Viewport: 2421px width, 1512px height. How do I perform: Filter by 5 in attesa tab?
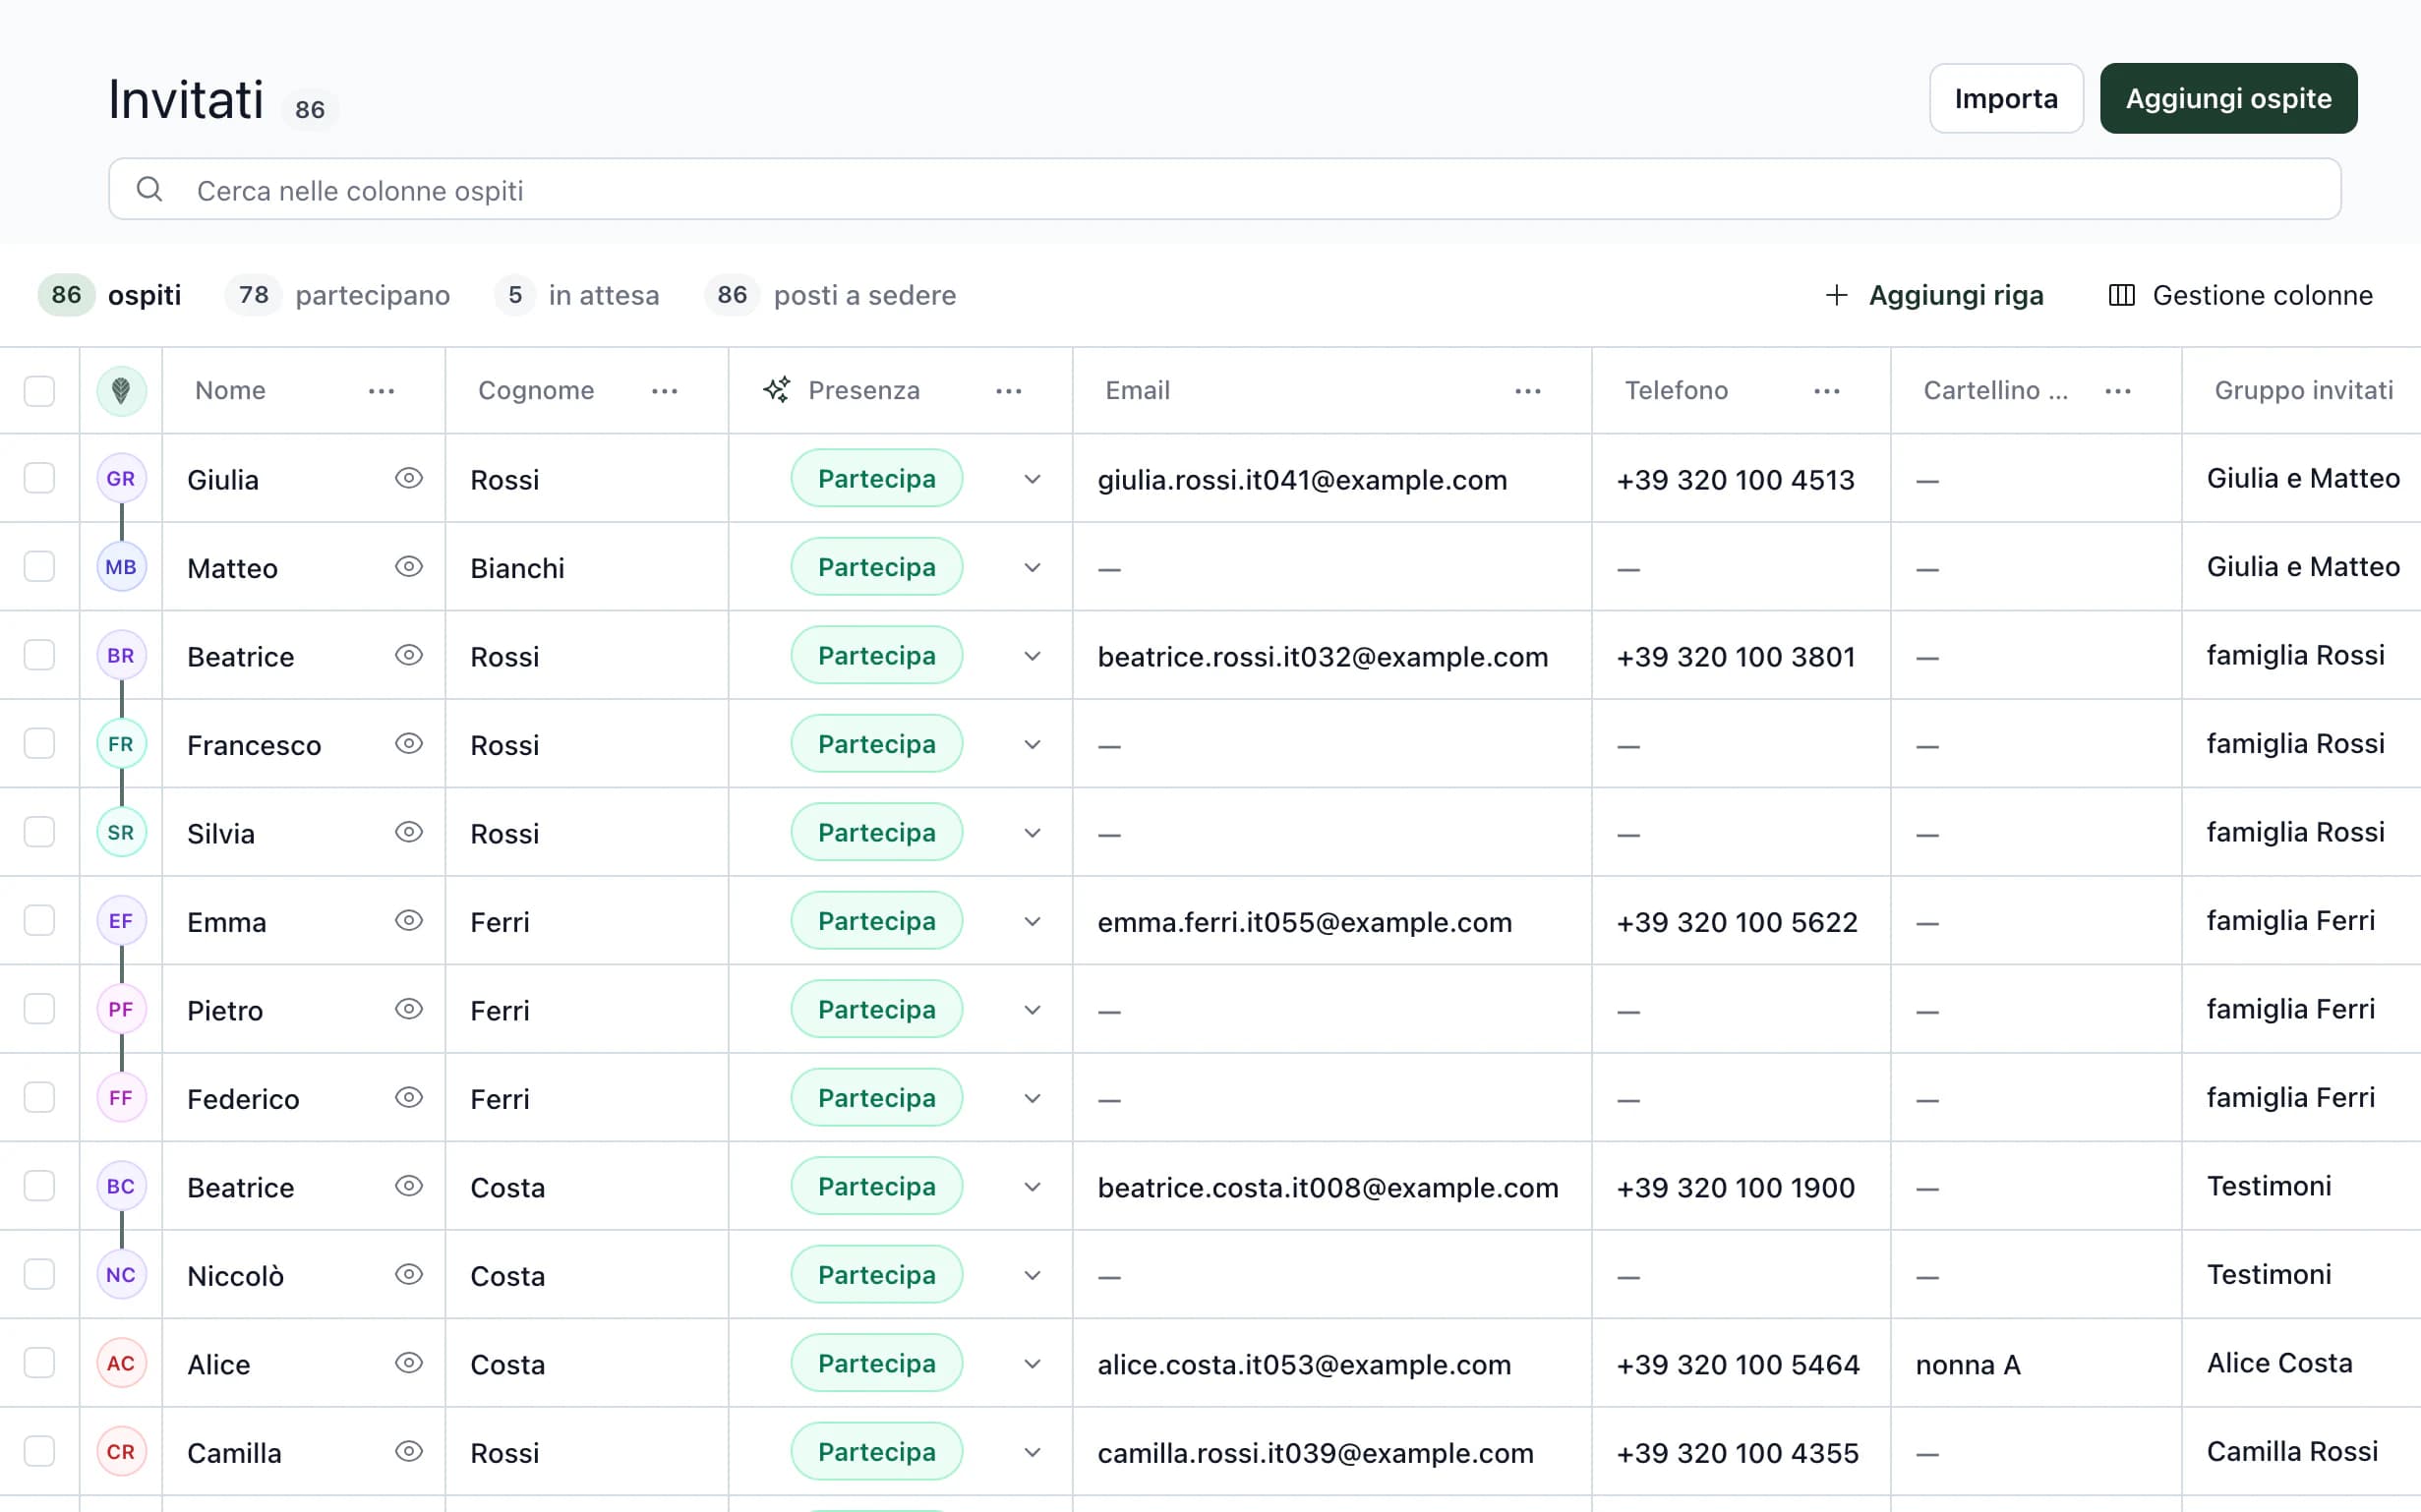577,295
